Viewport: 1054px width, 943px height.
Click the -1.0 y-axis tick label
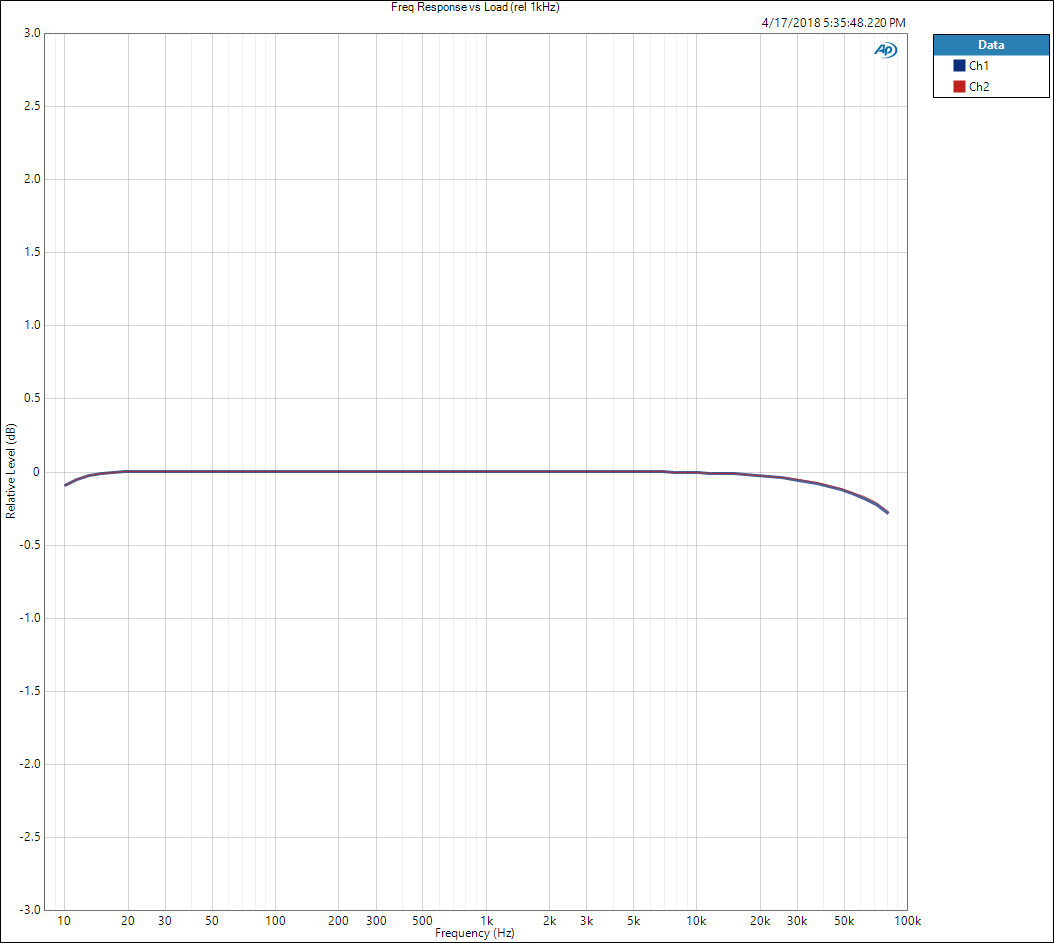click(30, 618)
